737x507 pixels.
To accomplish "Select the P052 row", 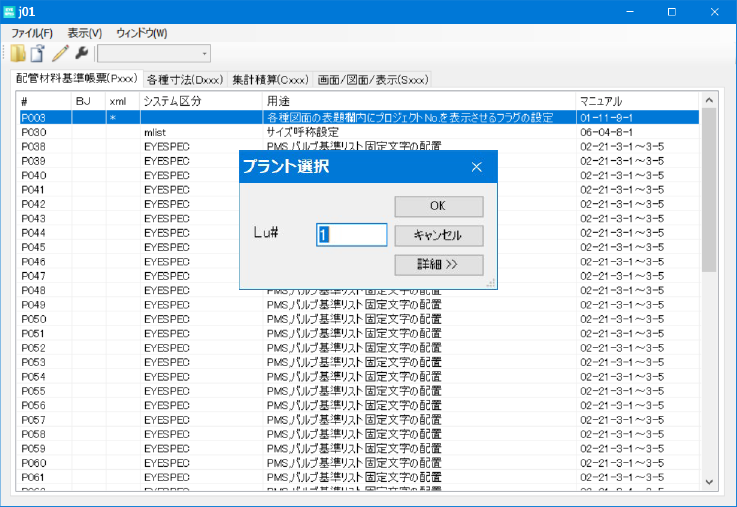I will pos(359,348).
